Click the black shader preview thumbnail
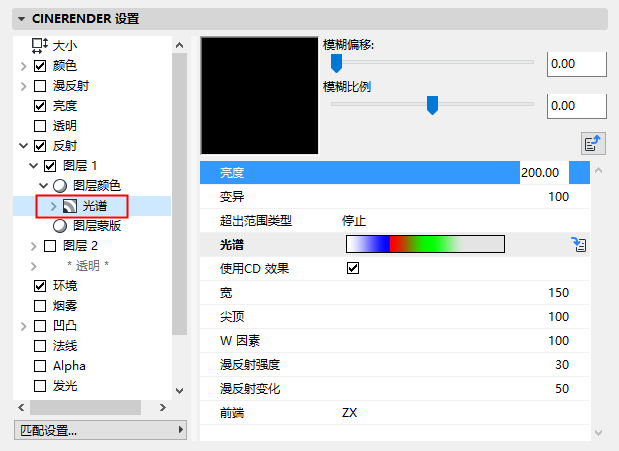The width and height of the screenshot is (619, 451). pos(259,96)
